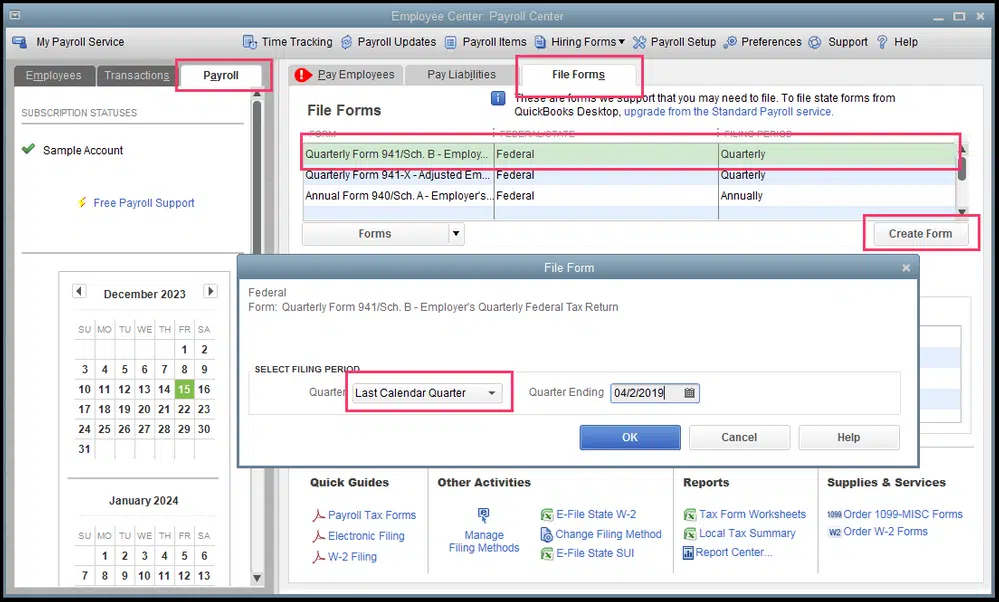999x602 pixels.
Task: Expand the Forms button dropdown arrow
Action: pyautogui.click(x=456, y=234)
